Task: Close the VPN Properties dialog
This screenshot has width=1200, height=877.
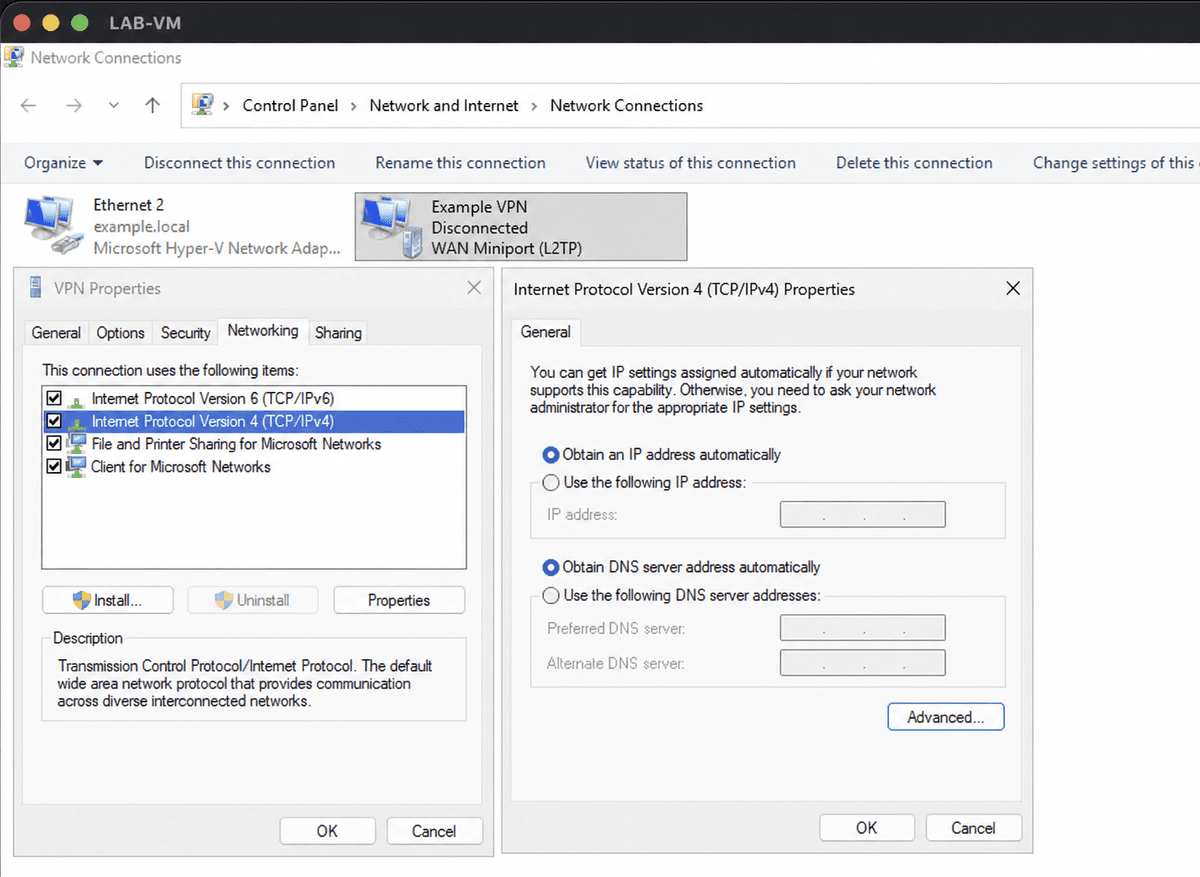Action: [474, 288]
